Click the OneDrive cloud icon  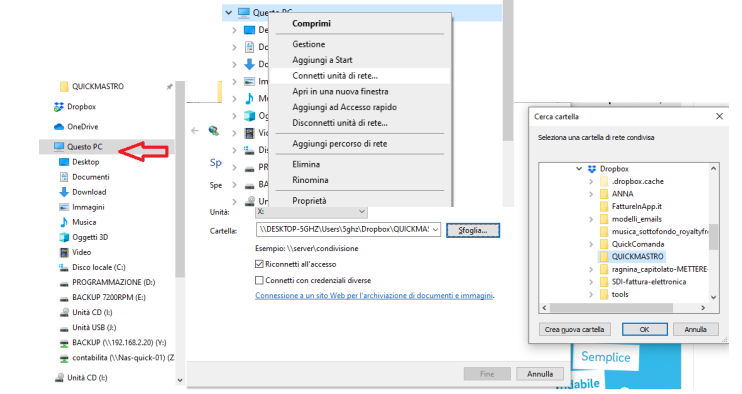click(59, 127)
